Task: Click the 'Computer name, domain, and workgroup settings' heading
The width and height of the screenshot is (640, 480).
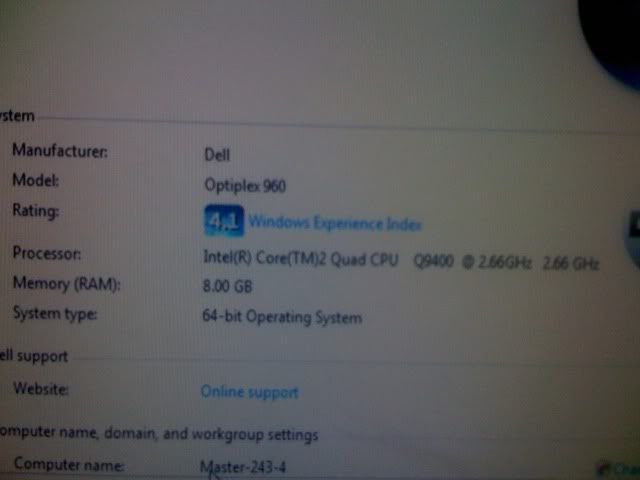Action: point(158,433)
